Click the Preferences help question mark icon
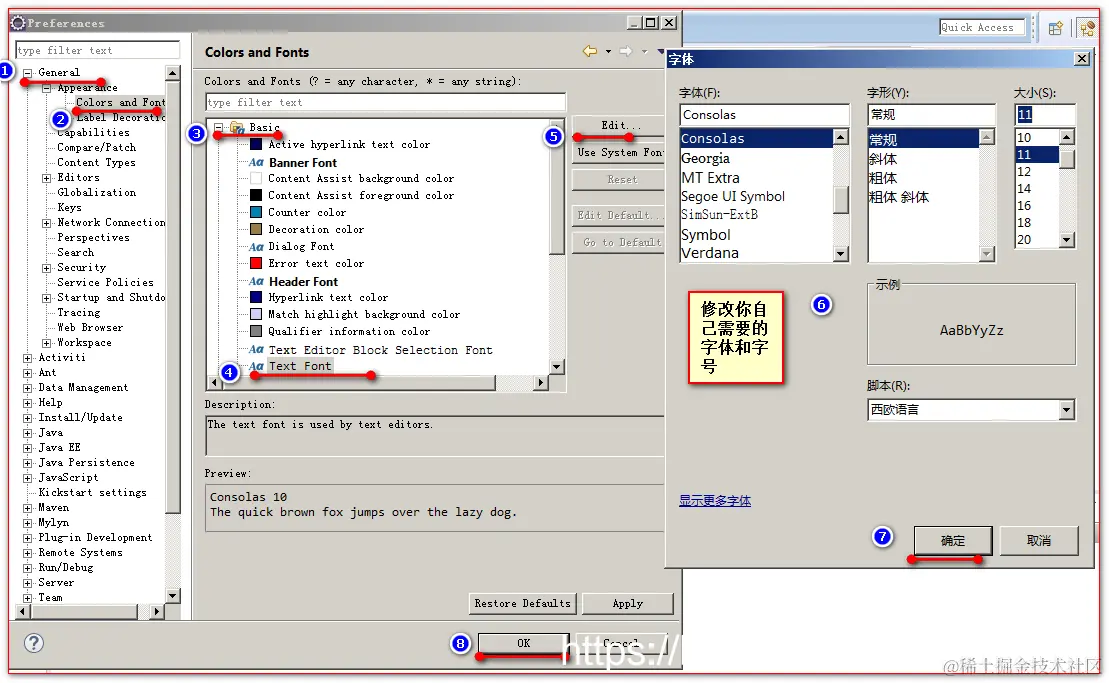 pos(33,643)
